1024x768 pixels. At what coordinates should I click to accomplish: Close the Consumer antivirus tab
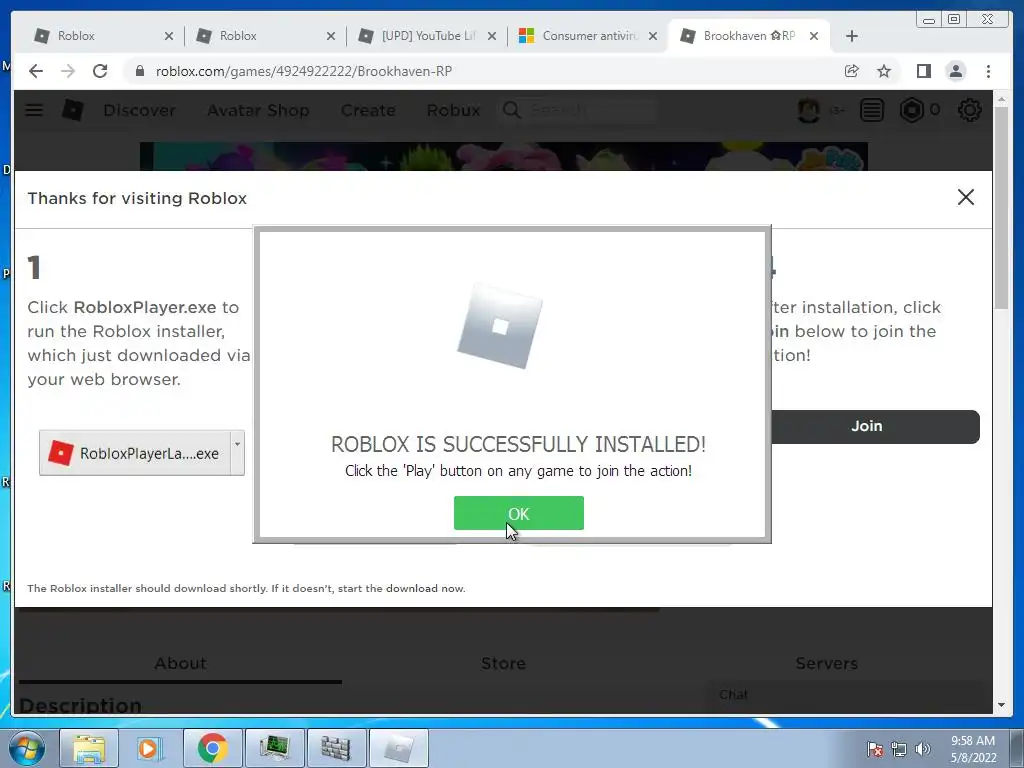tap(652, 37)
